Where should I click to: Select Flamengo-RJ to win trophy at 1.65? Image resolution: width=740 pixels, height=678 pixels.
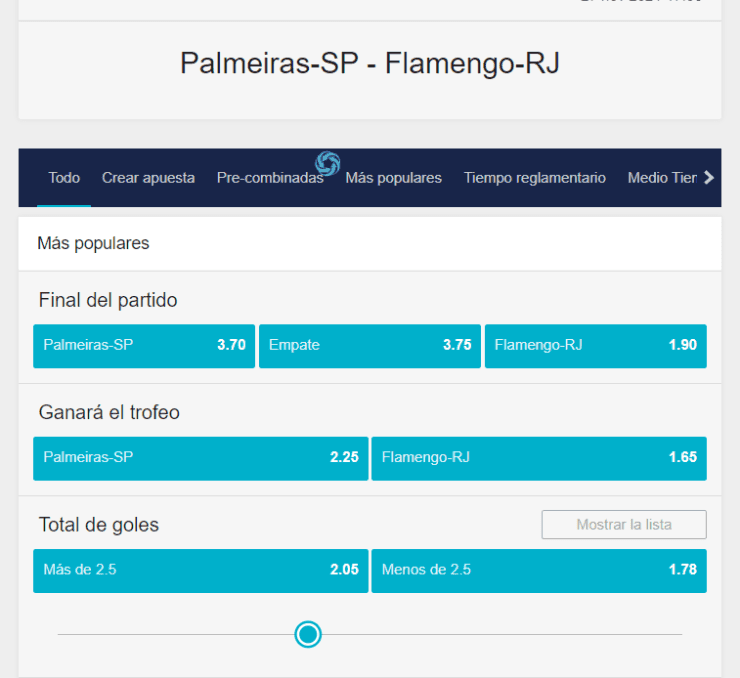tap(538, 458)
